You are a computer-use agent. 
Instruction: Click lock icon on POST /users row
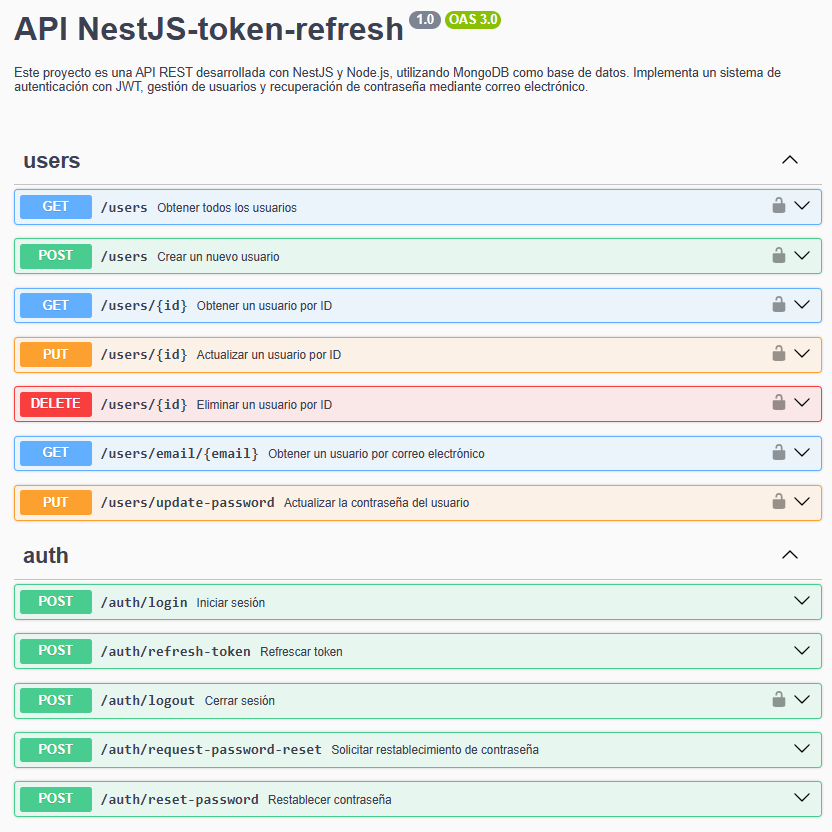point(778,255)
